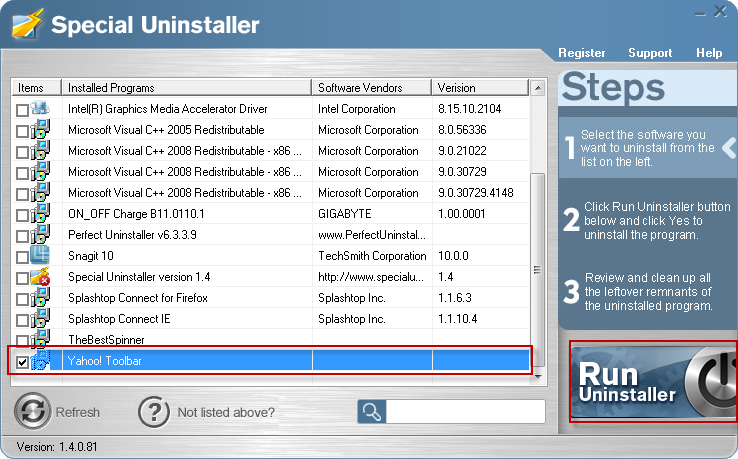Click the TheBestSpinner program icon

pos(40,338)
